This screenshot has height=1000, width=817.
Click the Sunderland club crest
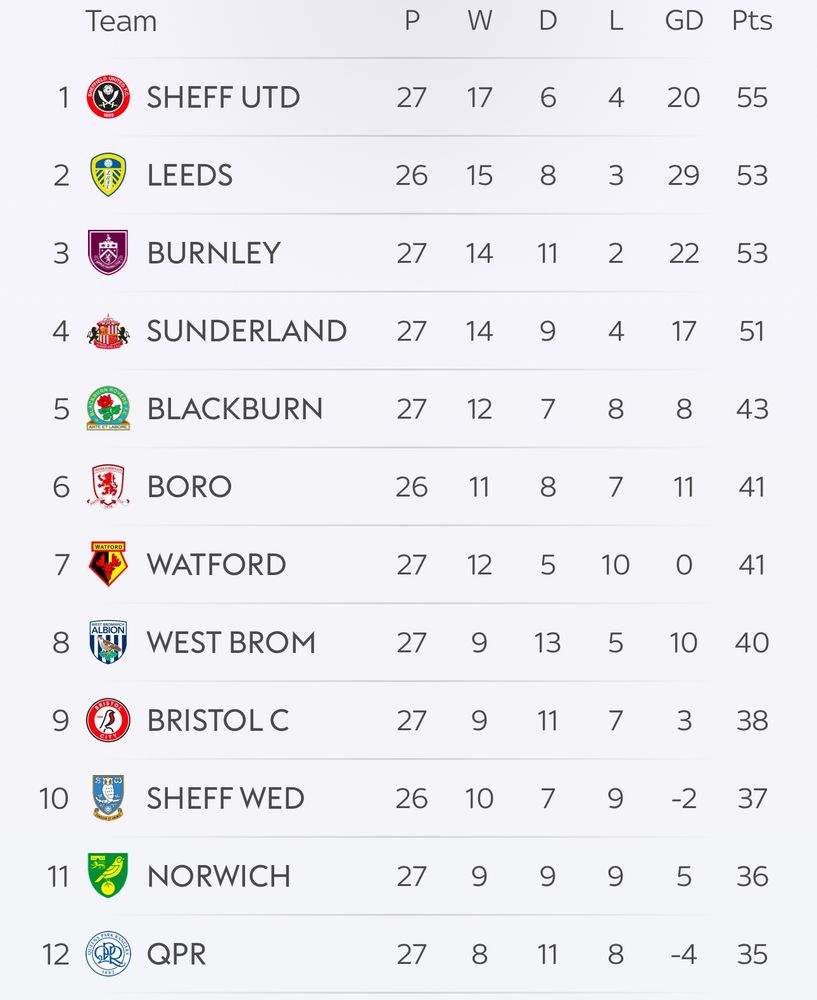(108, 331)
